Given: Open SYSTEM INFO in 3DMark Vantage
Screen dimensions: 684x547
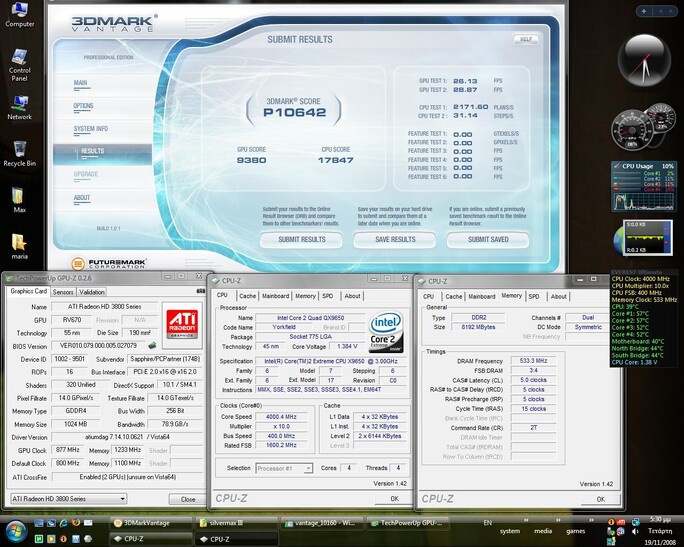Looking at the screenshot, I should (x=91, y=129).
